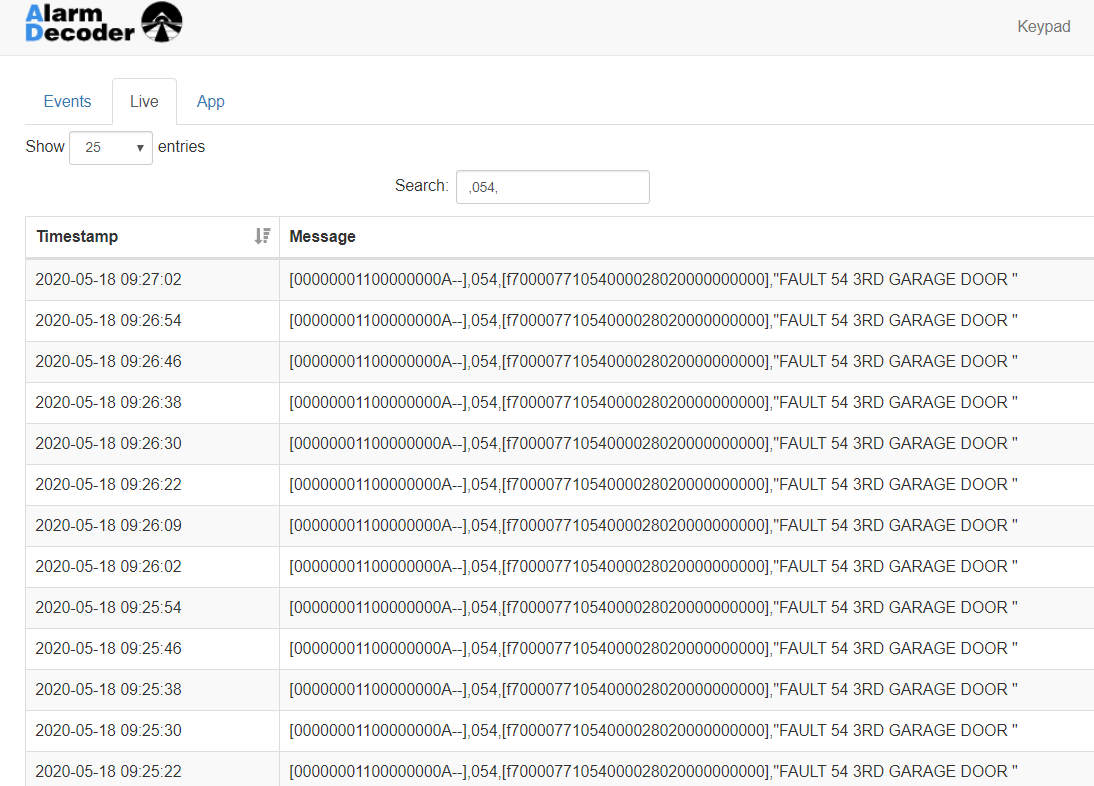The height and width of the screenshot is (786, 1094).
Task: Select timestamp 2020-05-18 09:25:38
Action: tap(108, 689)
